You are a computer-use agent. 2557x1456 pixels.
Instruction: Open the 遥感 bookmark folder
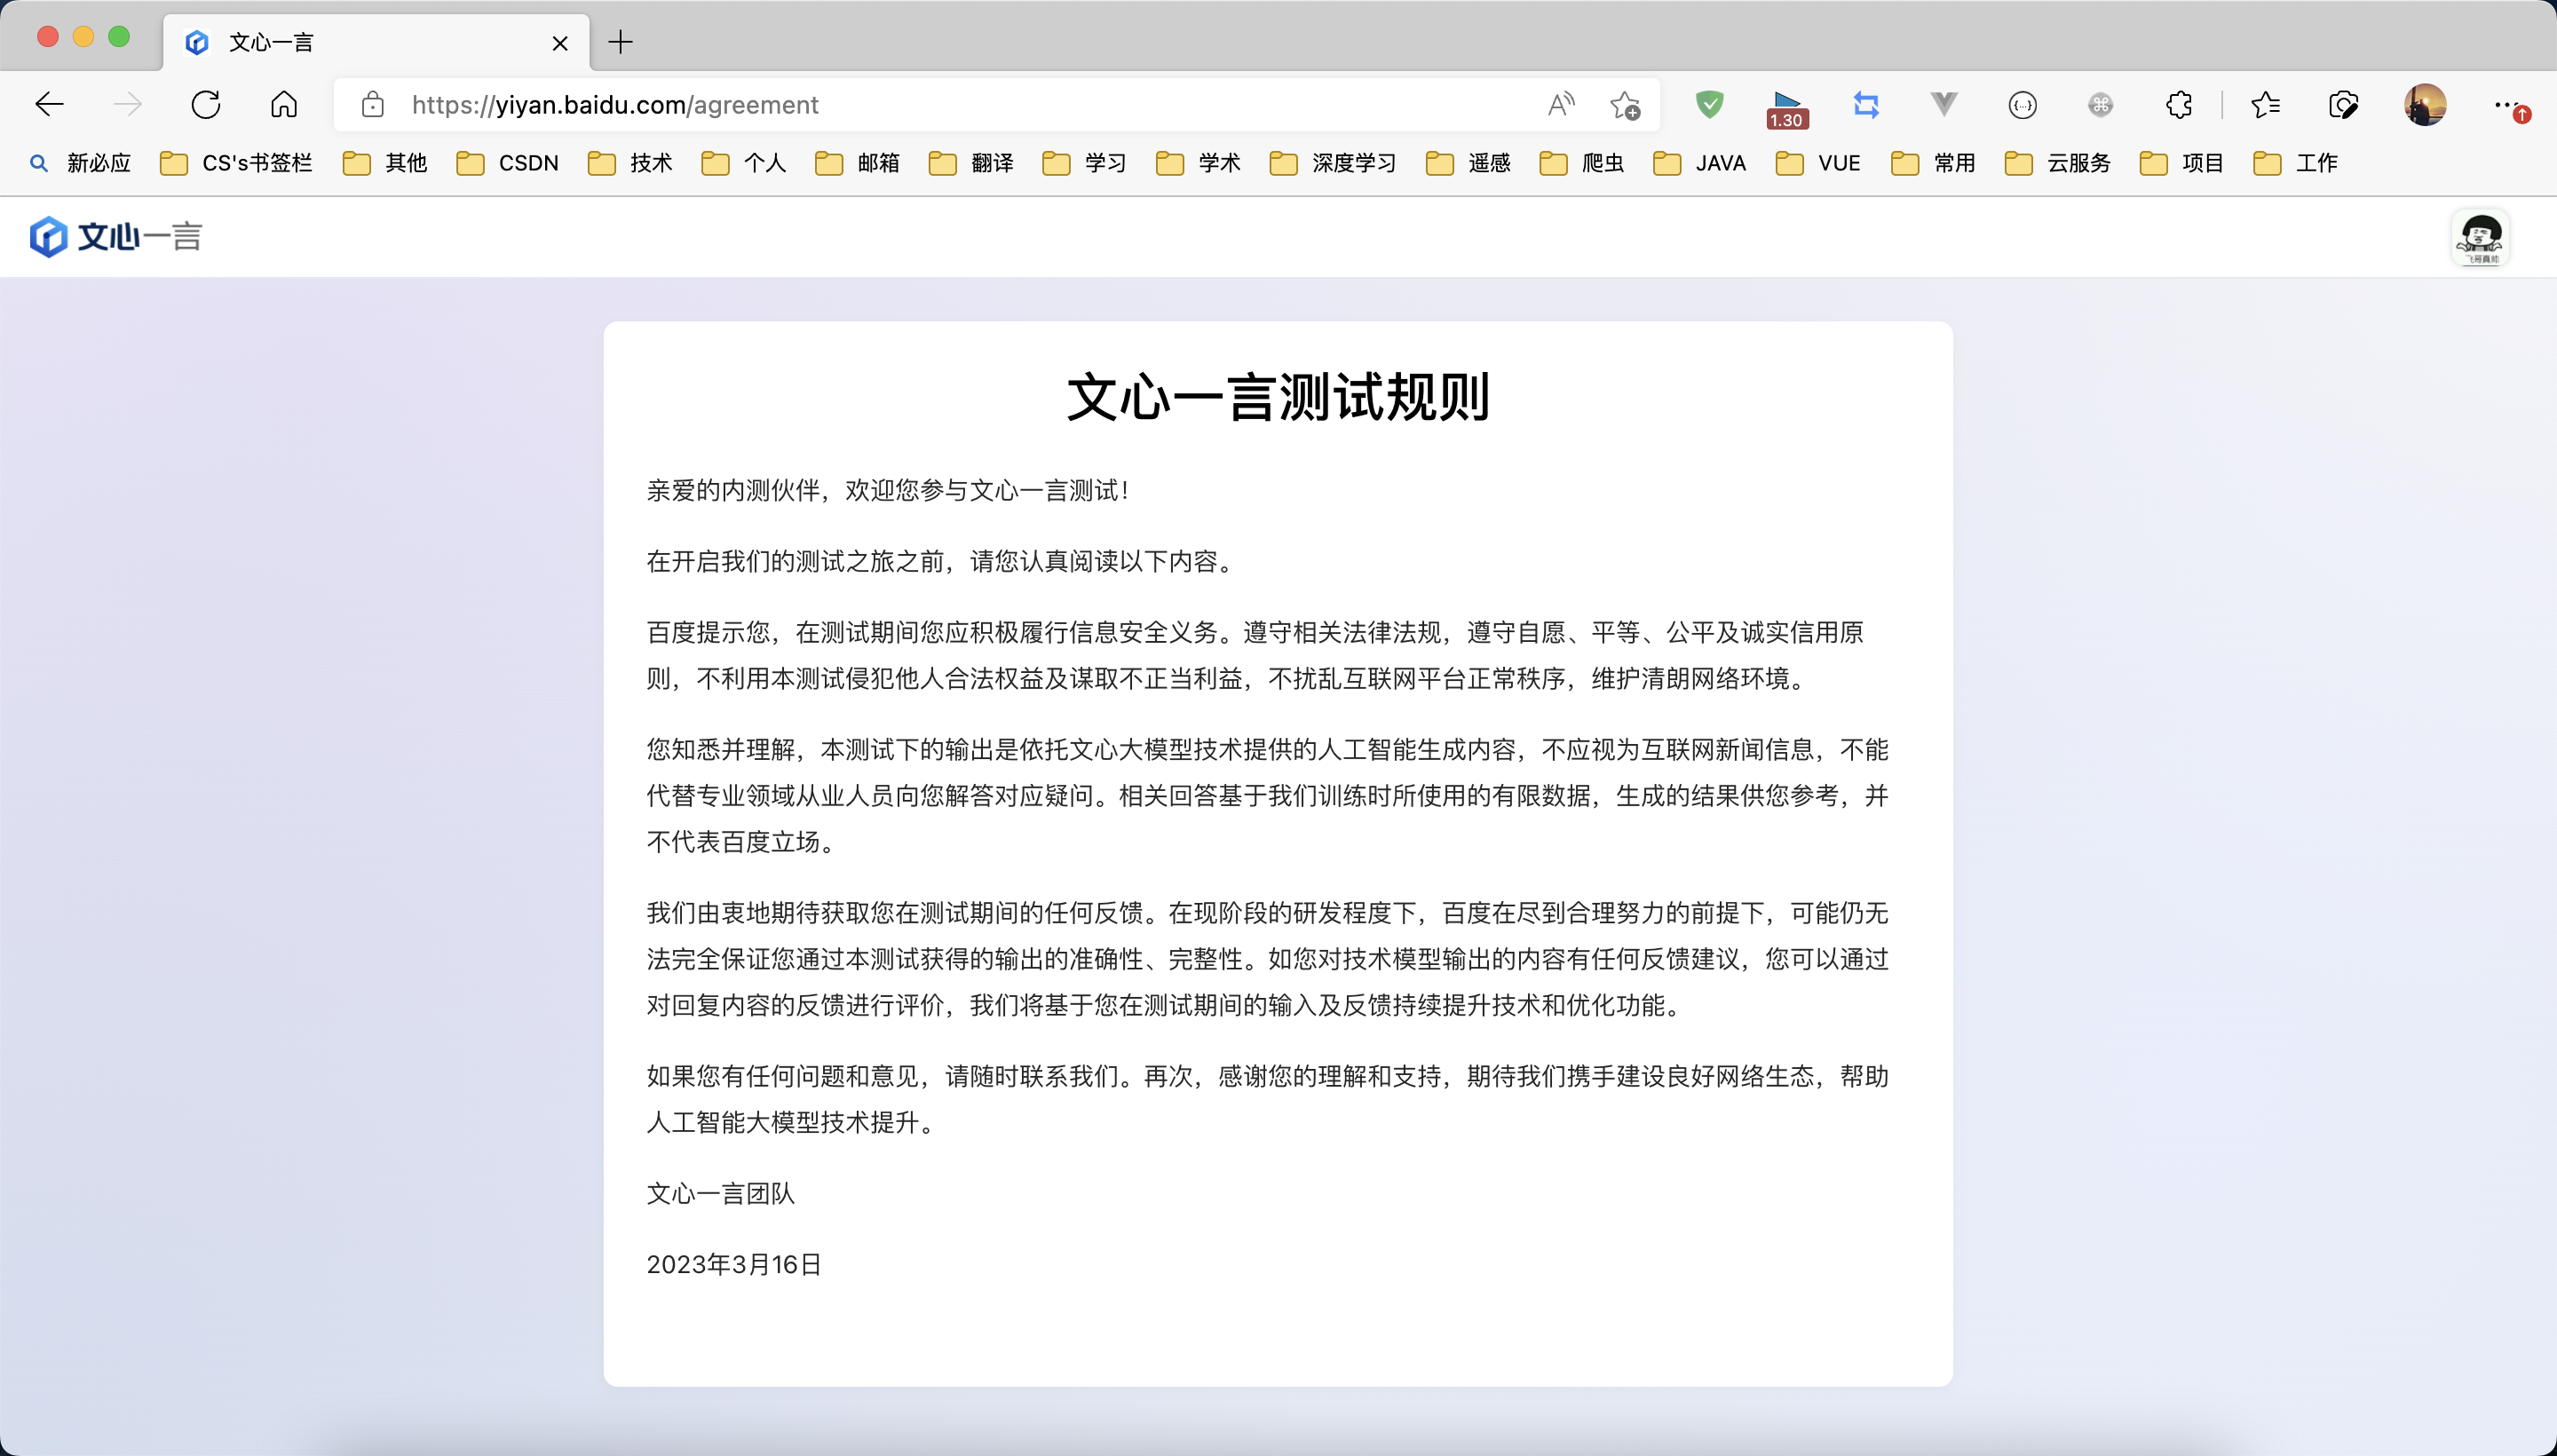1468,163
